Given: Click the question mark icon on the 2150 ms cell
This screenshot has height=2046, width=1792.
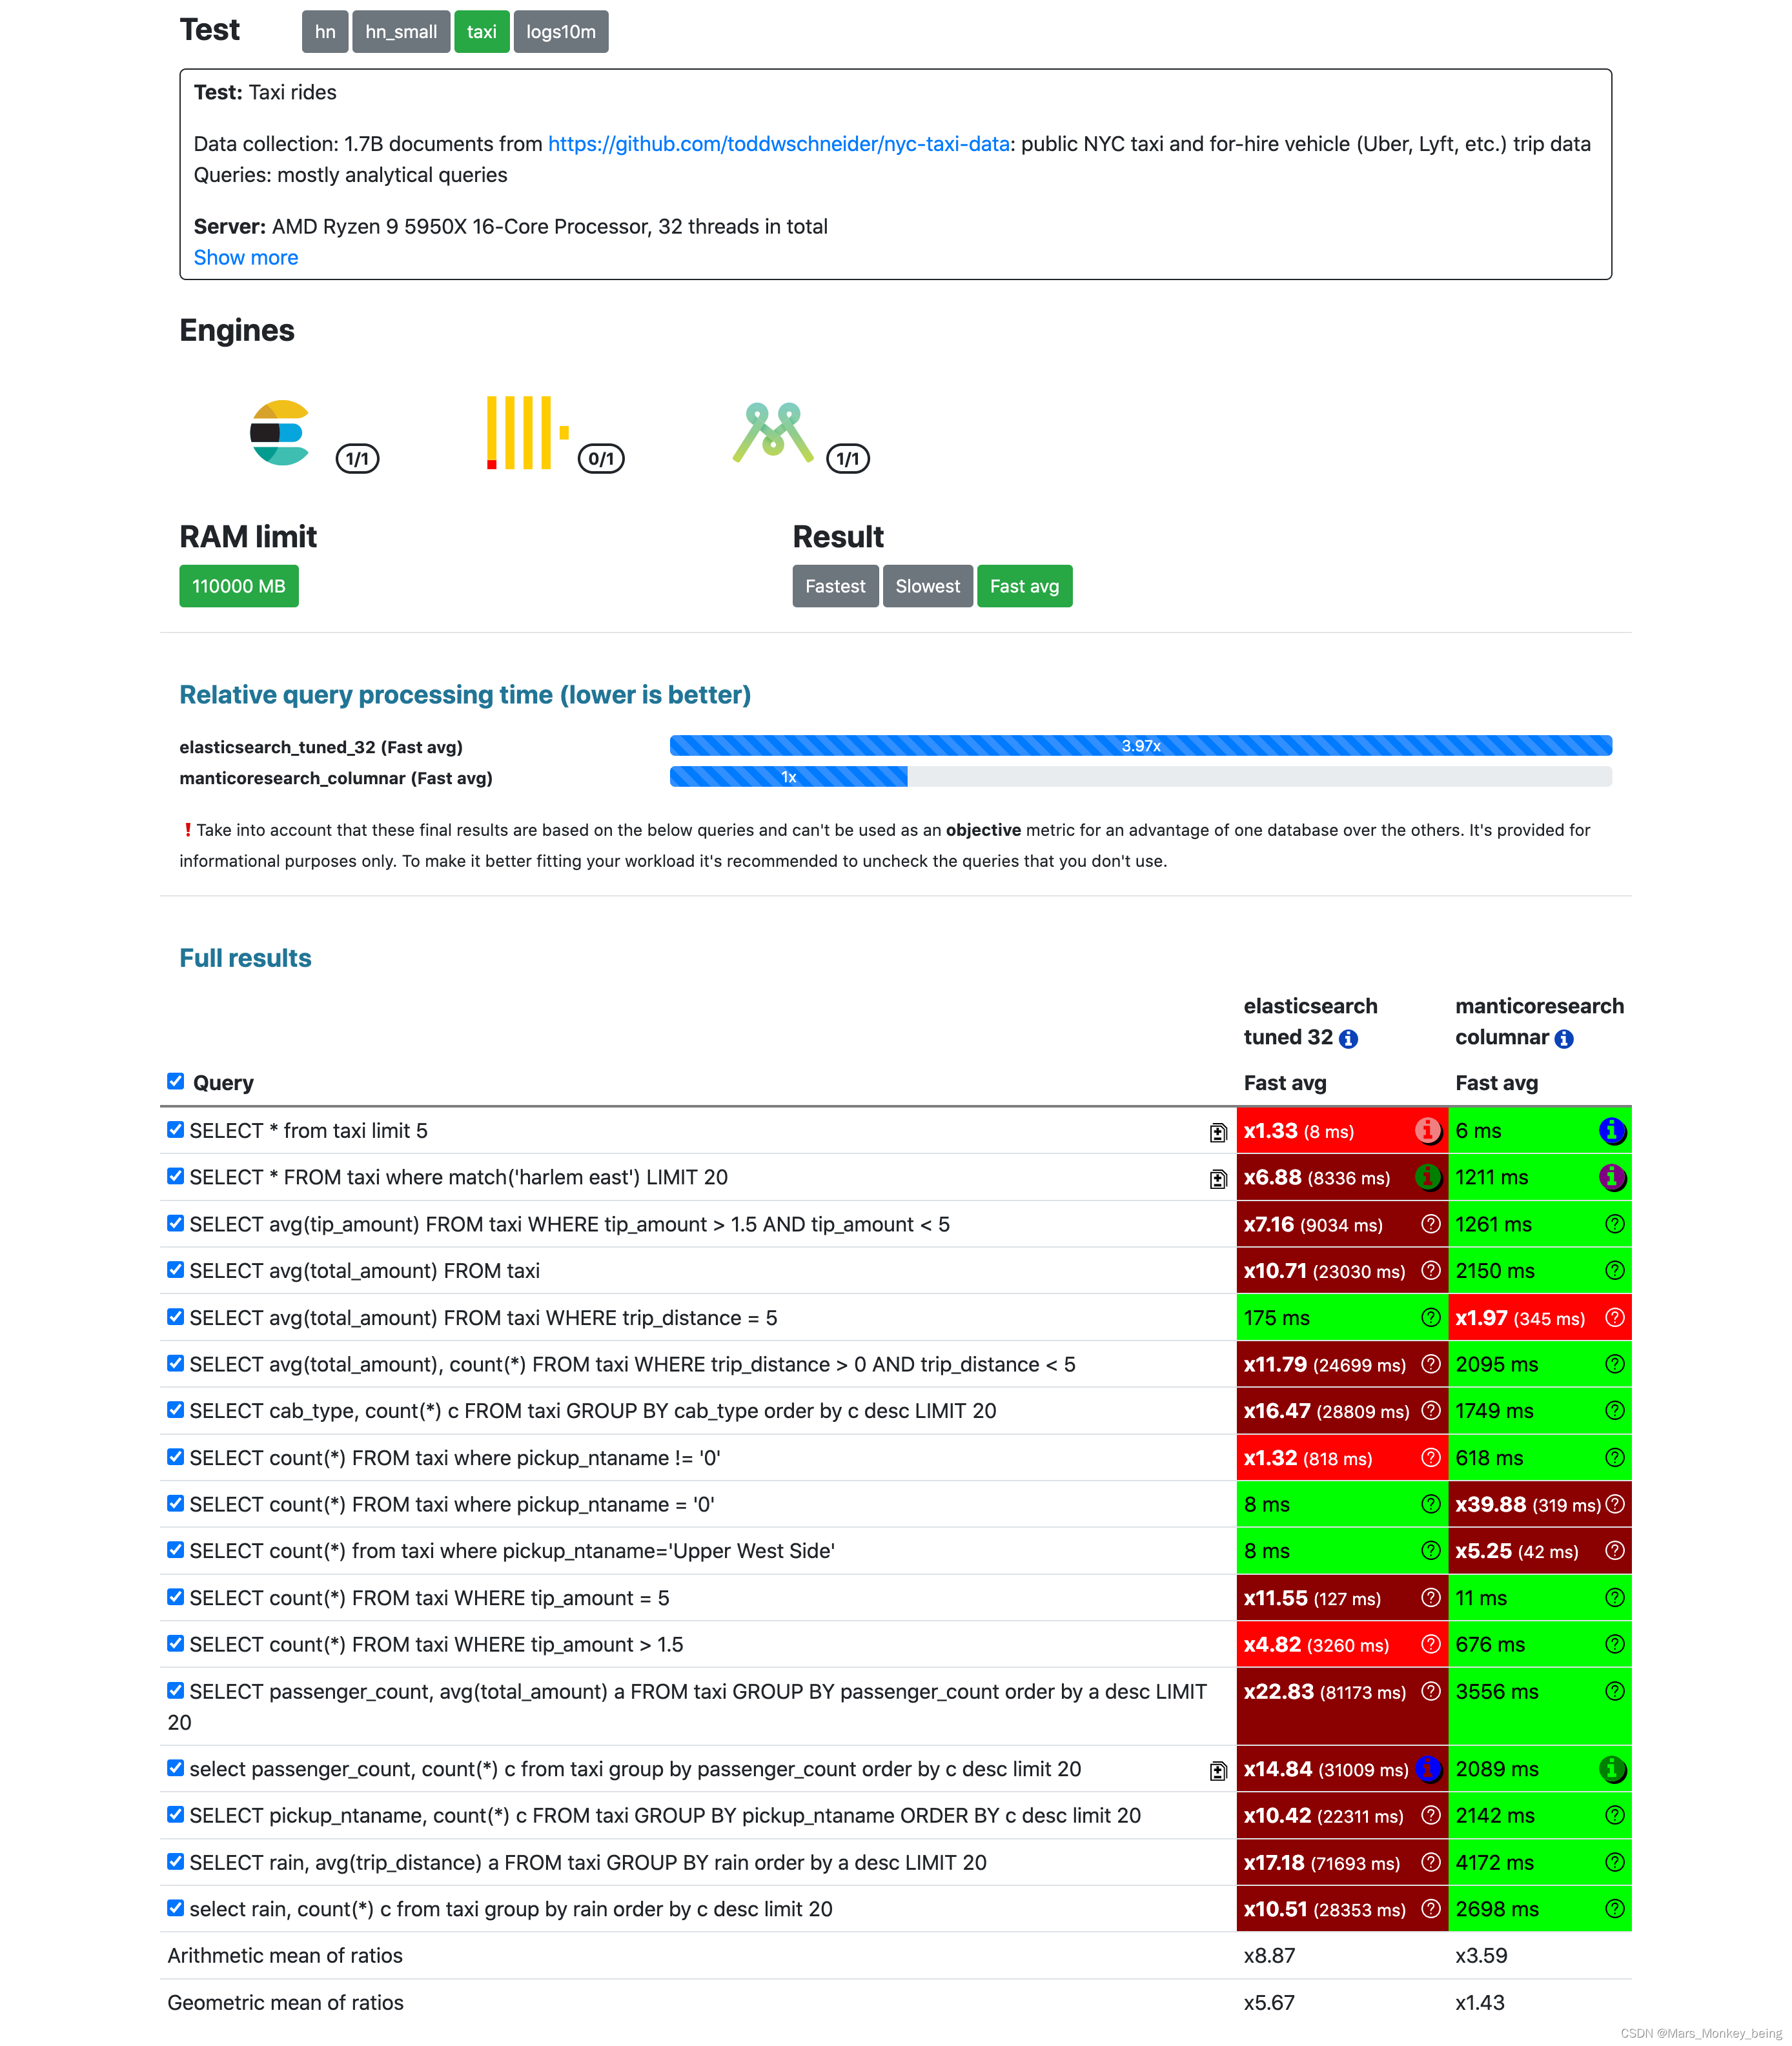Looking at the screenshot, I should tap(1614, 1271).
